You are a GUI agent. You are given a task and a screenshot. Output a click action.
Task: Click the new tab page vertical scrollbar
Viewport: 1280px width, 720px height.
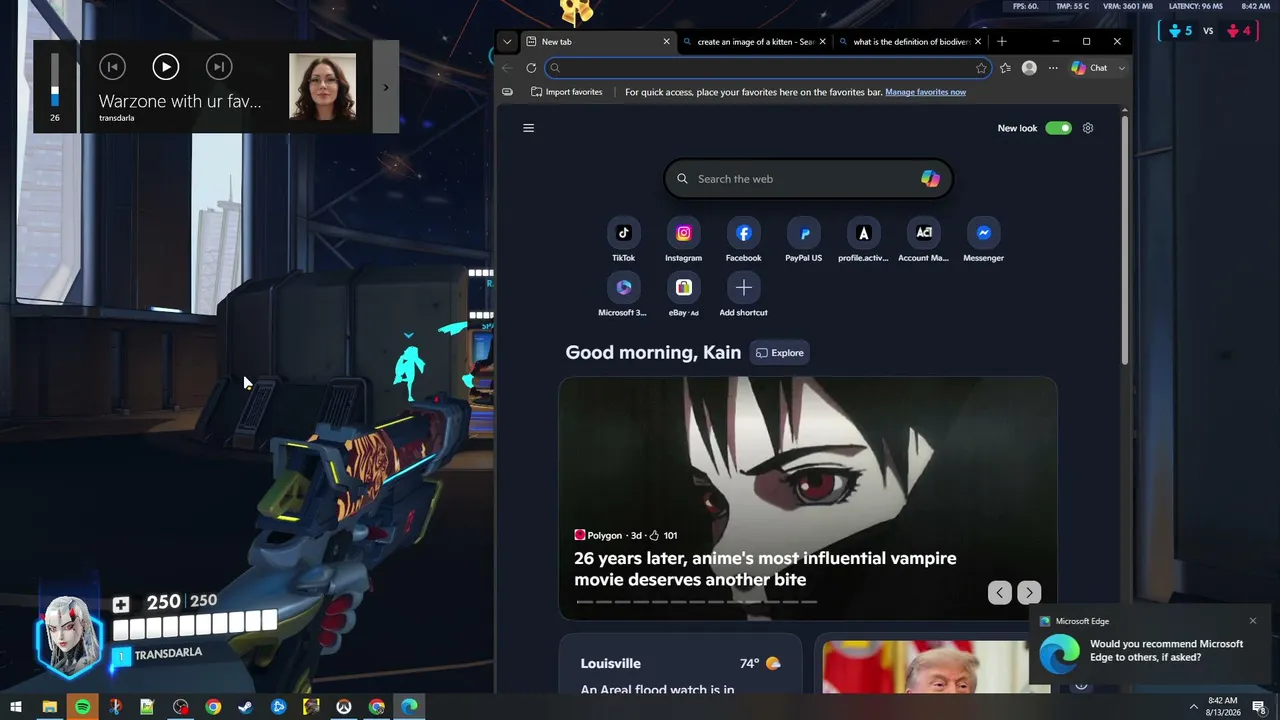[x=1125, y=240]
